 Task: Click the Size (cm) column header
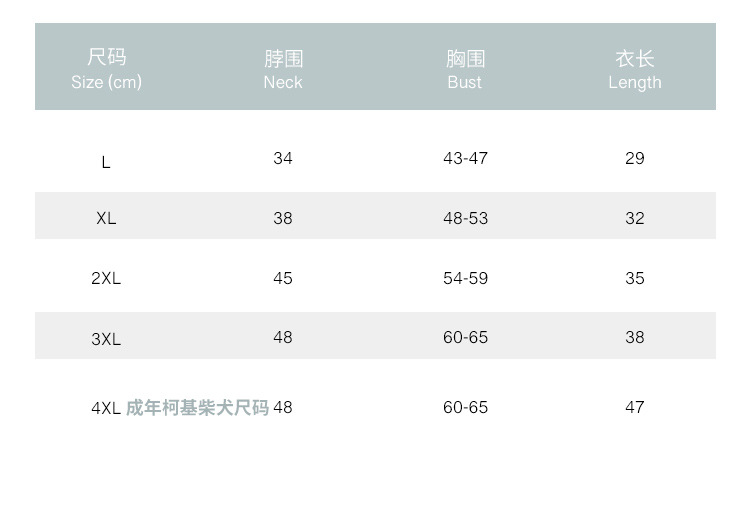click(106, 69)
